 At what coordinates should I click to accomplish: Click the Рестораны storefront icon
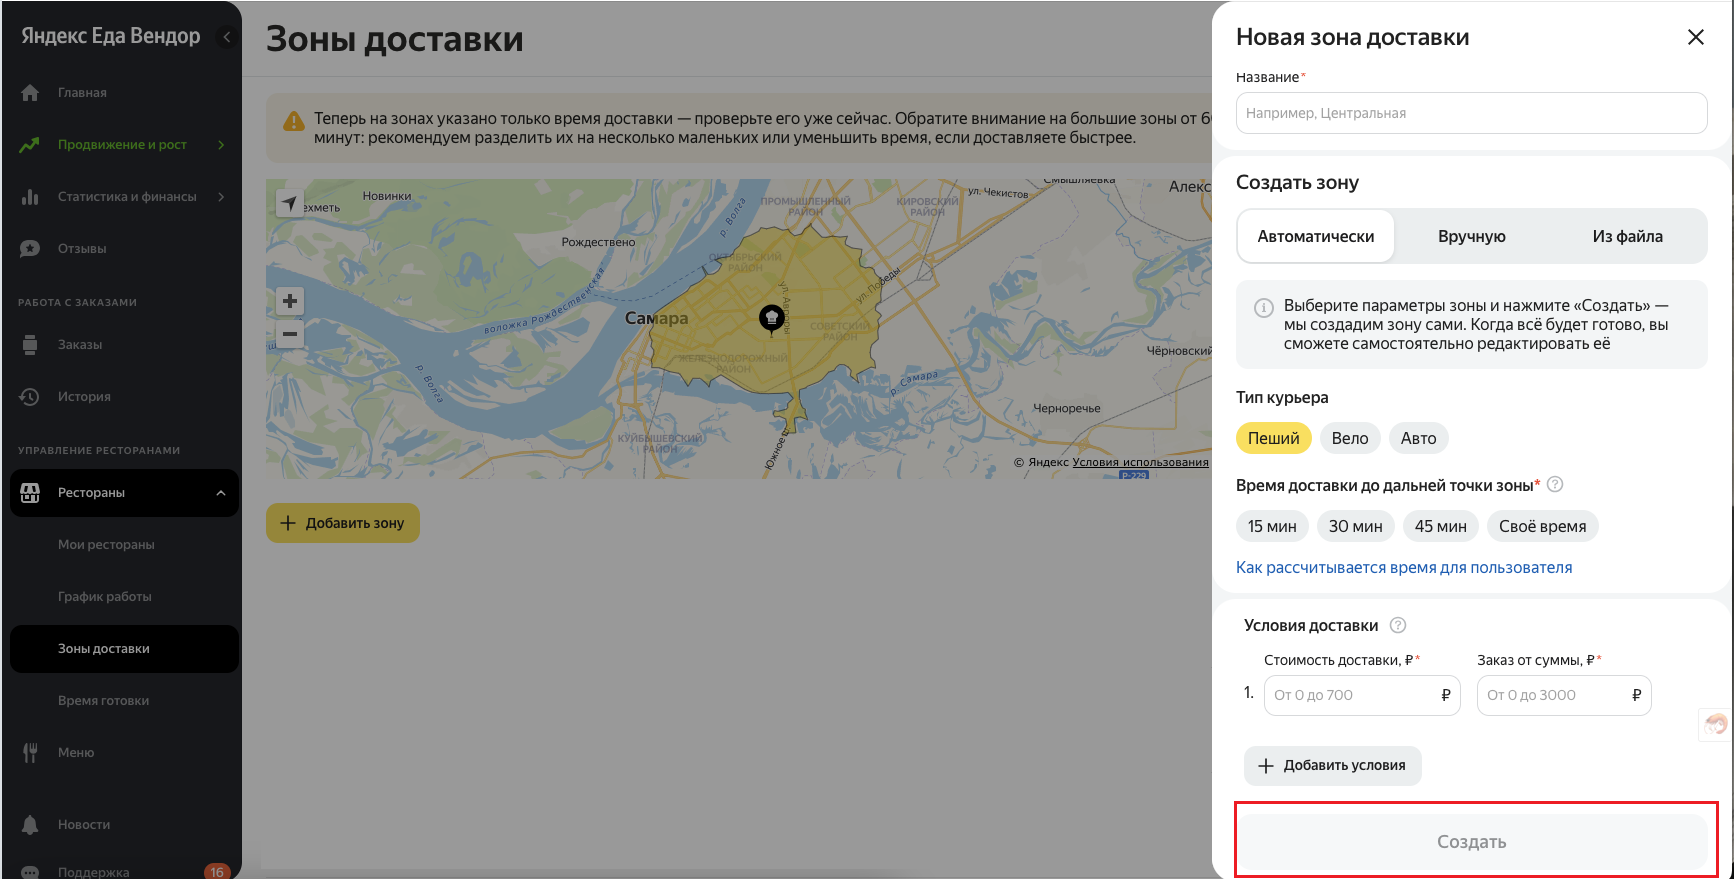click(x=30, y=493)
